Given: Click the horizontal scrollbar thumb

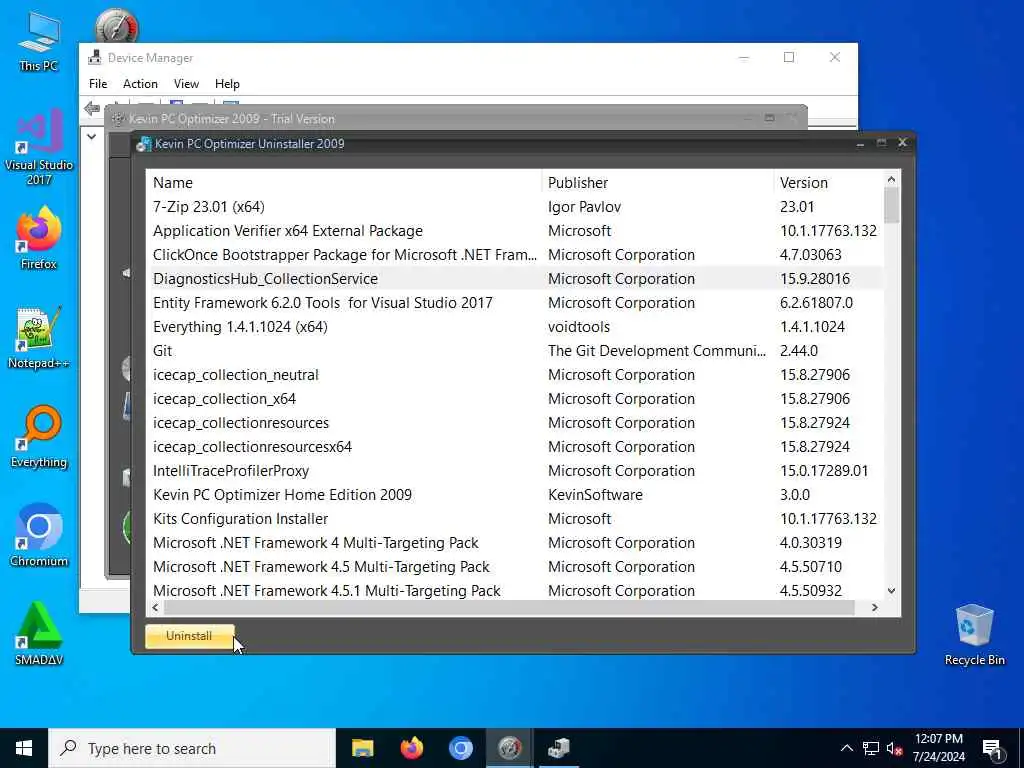Looking at the screenshot, I should tap(509, 607).
